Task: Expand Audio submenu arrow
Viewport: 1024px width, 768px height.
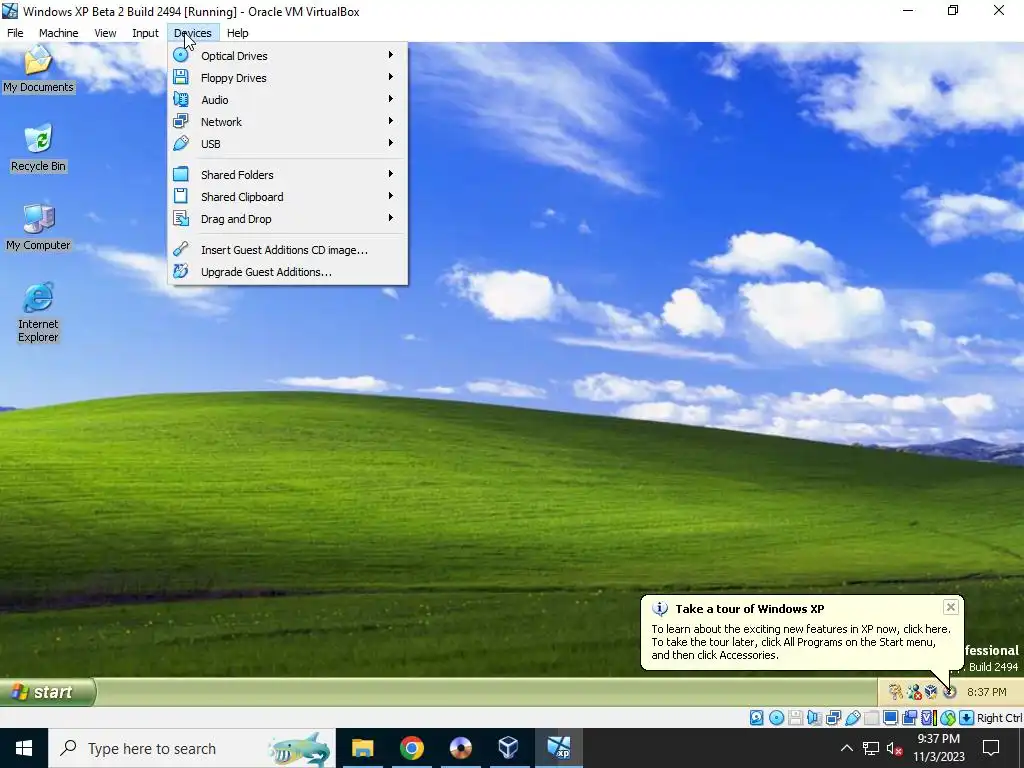Action: point(391,99)
